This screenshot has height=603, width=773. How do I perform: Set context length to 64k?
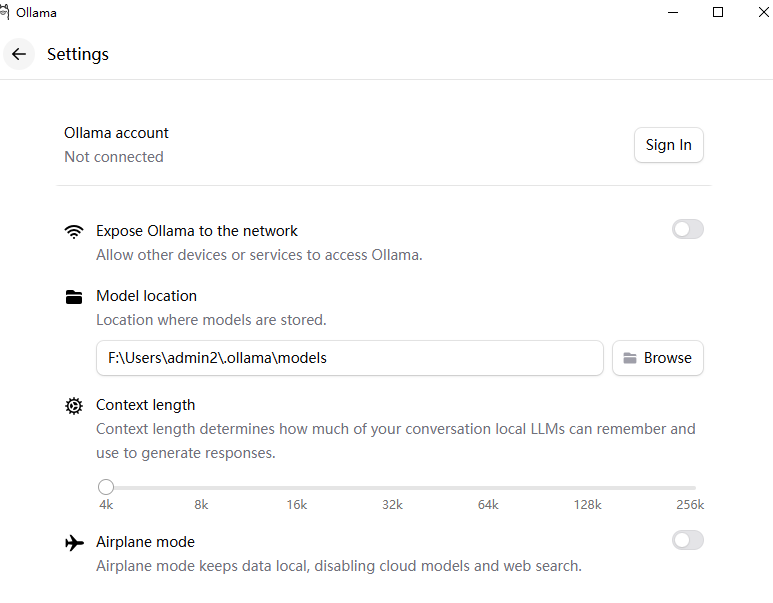pos(488,505)
